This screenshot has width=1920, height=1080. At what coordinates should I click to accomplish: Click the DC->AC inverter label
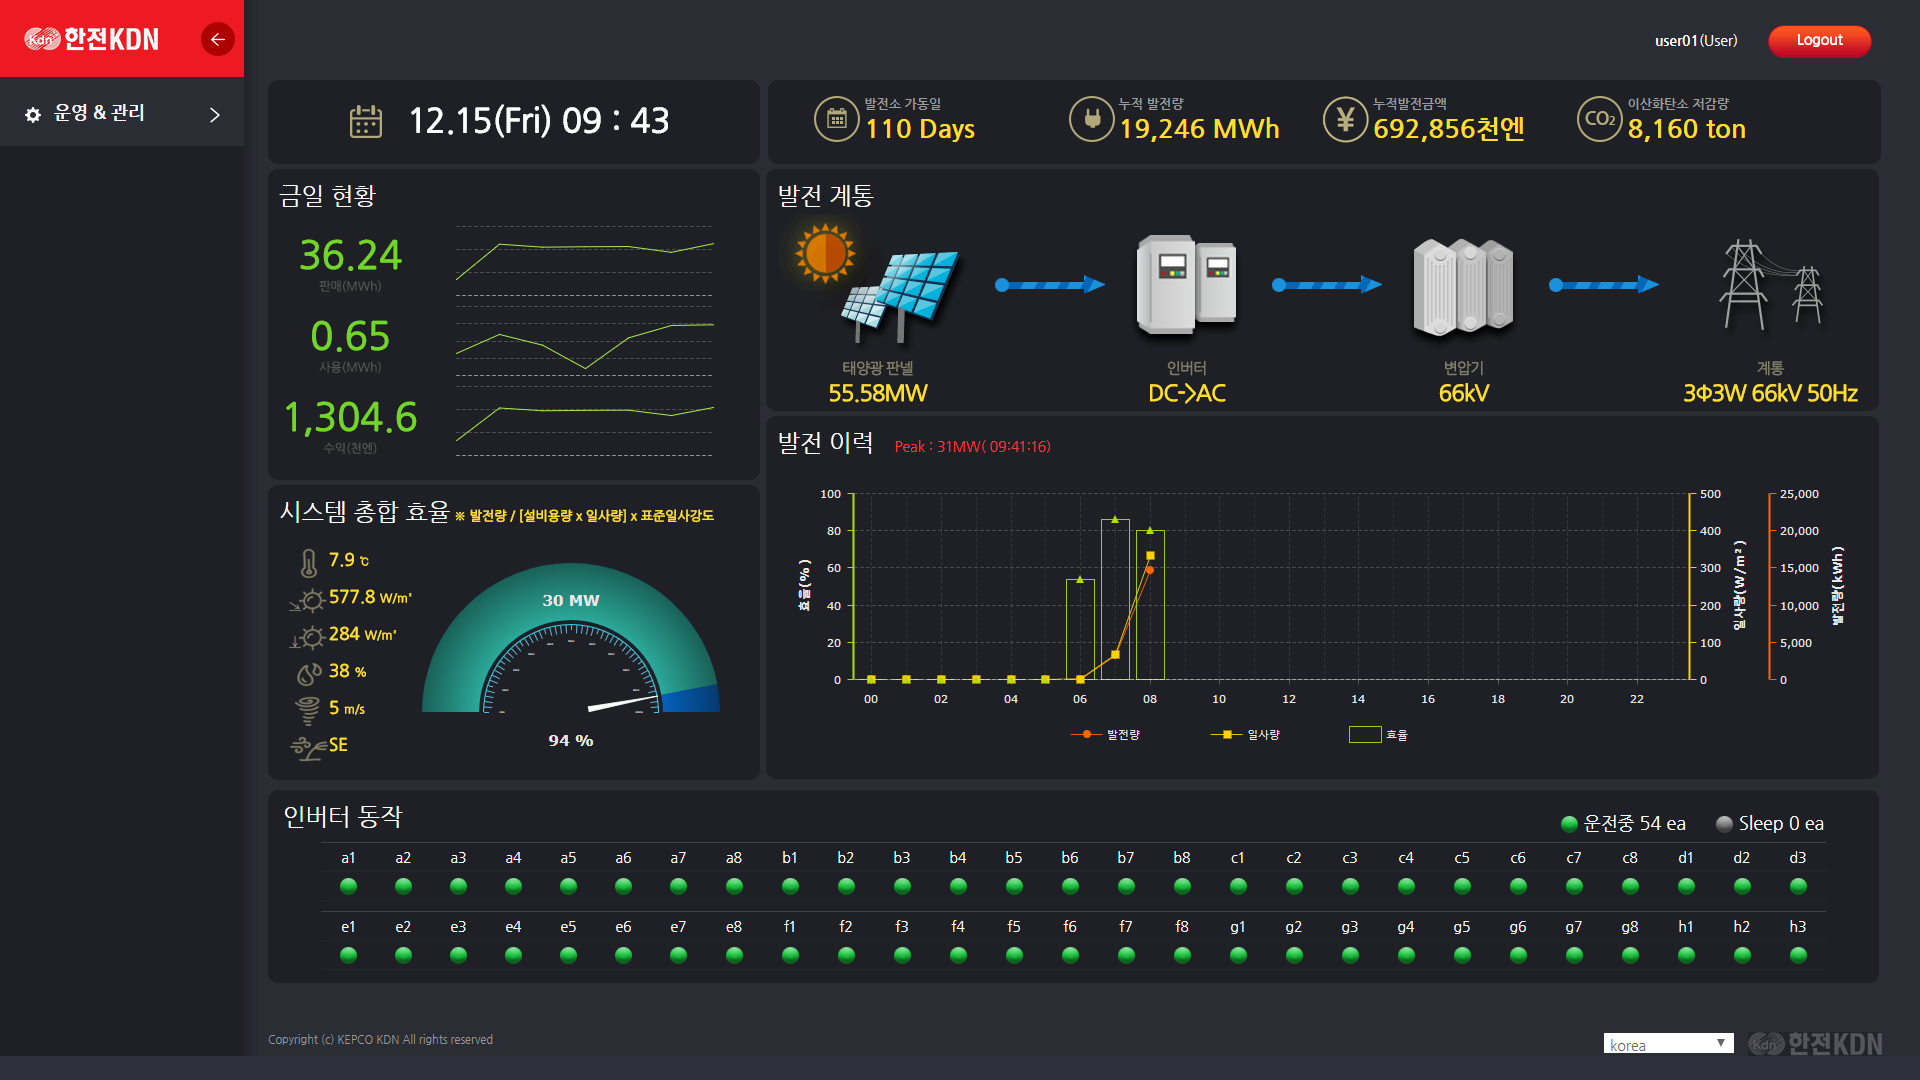coord(1187,394)
